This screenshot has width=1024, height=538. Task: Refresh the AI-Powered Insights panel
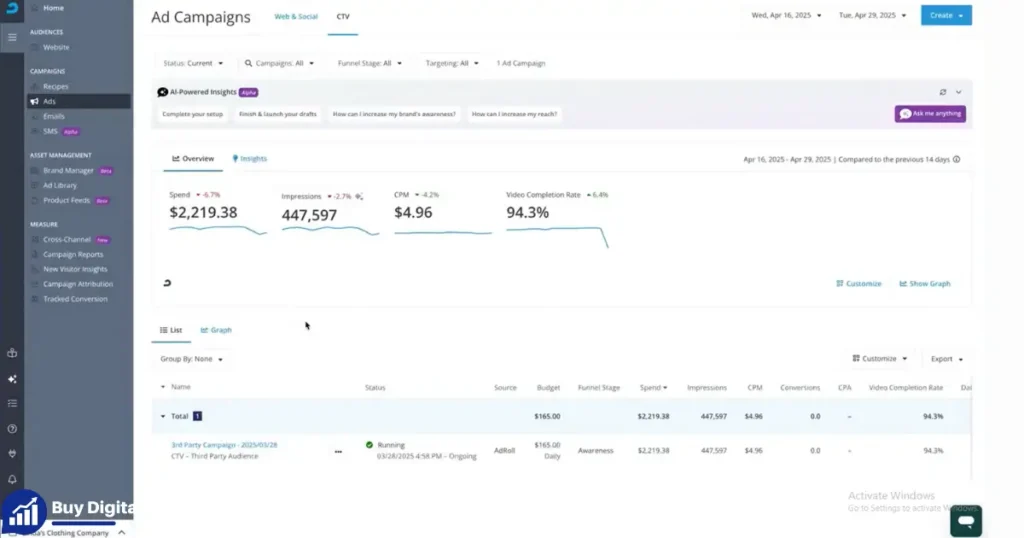pos(942,92)
